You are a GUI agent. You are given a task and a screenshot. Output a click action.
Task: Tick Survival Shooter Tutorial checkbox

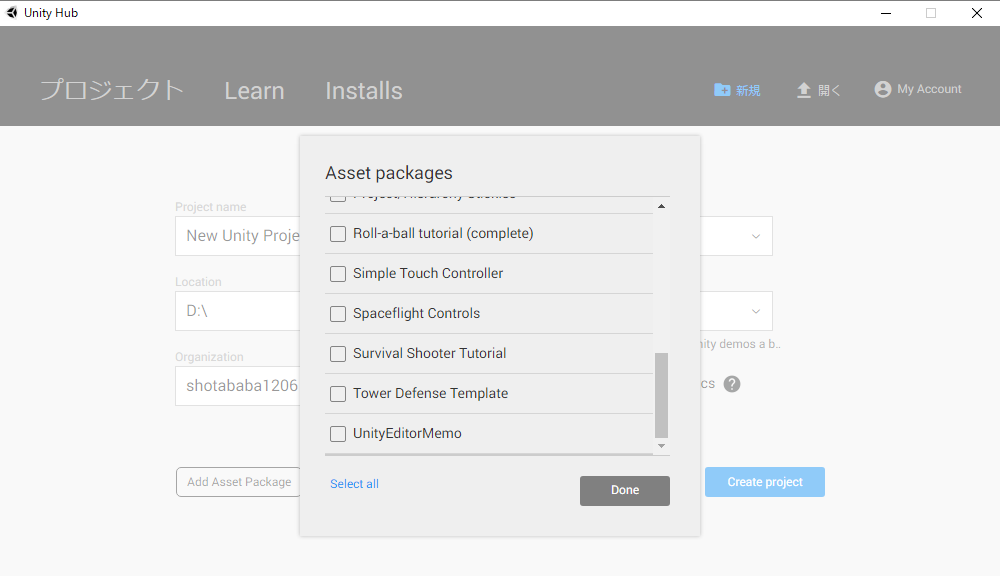point(338,354)
